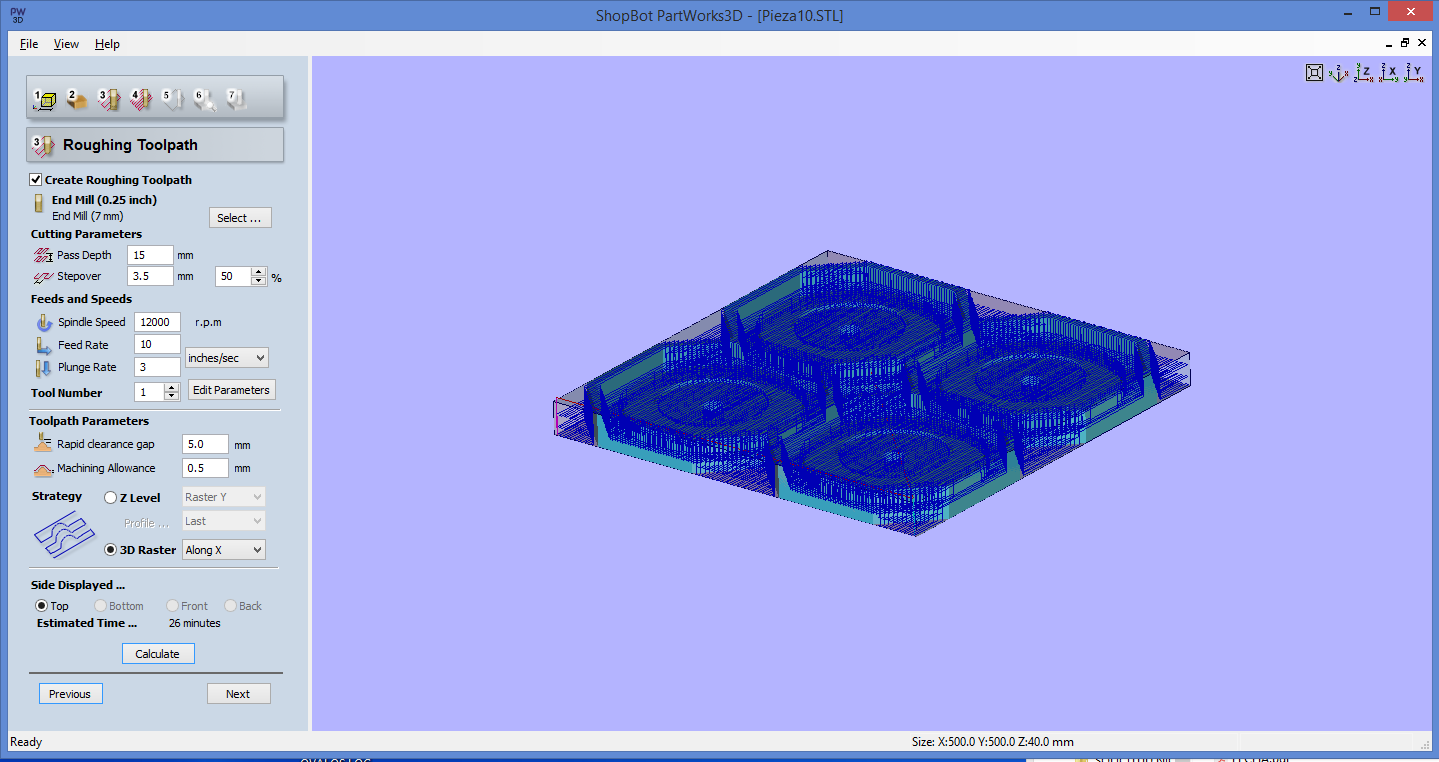Open step 4 Finishing Toolpath icon
Screen dimensions: 1439x762
click(140, 98)
